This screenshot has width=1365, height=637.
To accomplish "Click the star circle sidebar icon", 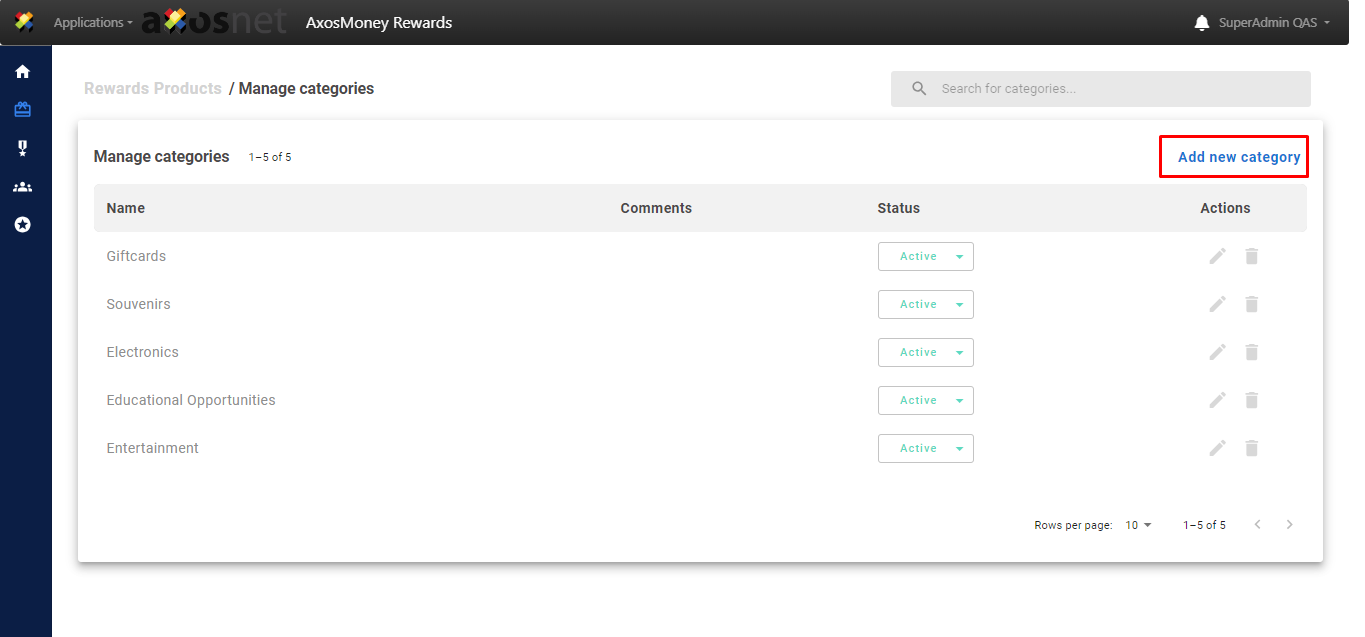I will [22, 225].
